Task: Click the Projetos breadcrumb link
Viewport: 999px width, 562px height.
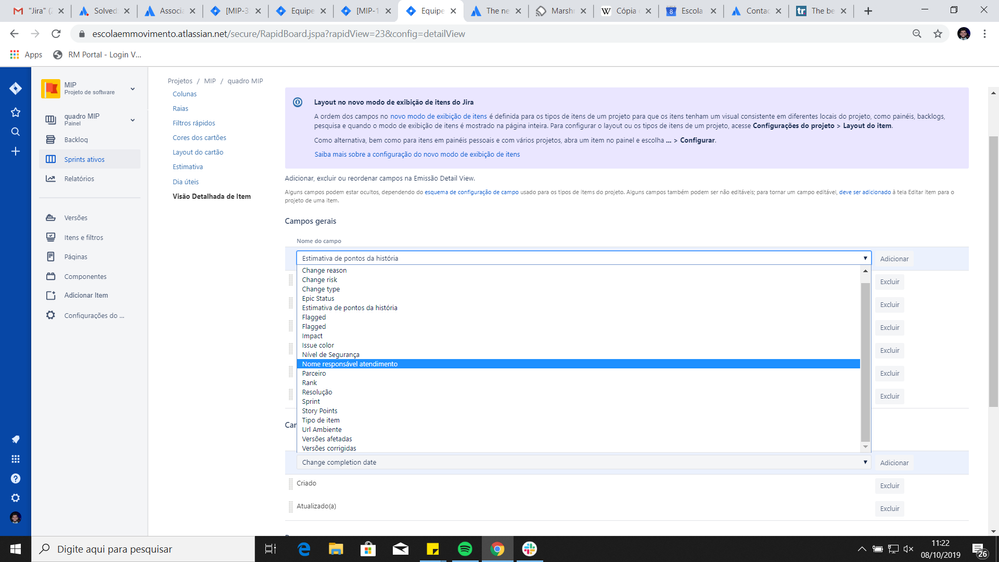Action: tap(180, 81)
